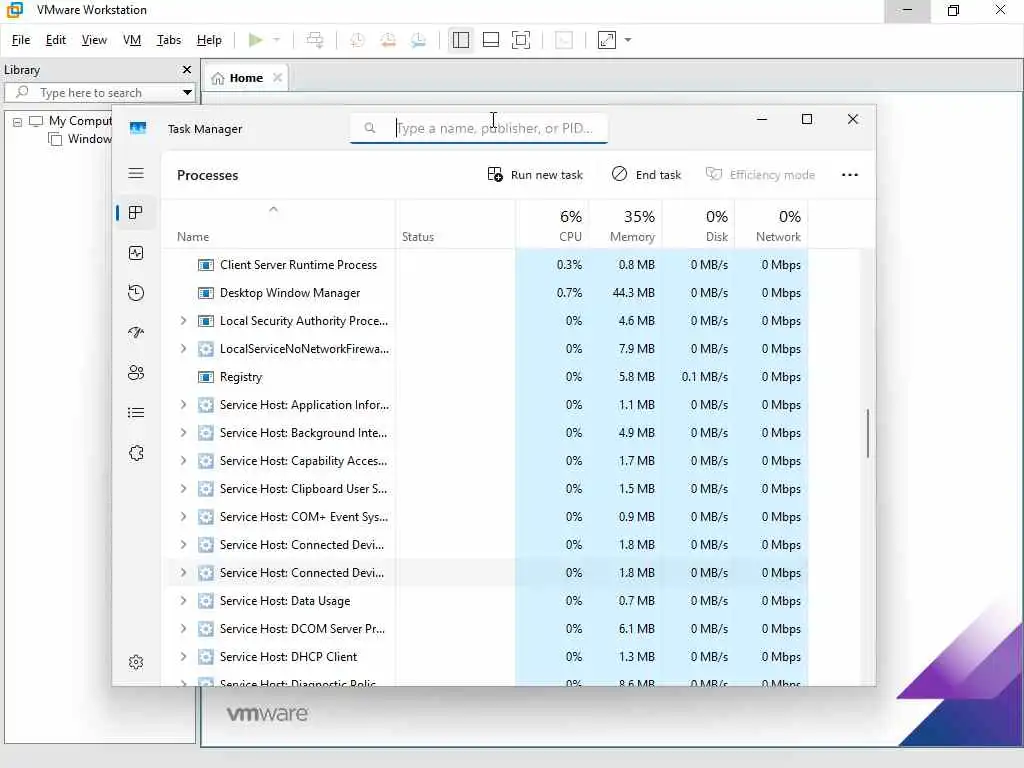The width and height of the screenshot is (1024, 768).
Task: Open the Performance page in Task Manager
Action: (136, 253)
